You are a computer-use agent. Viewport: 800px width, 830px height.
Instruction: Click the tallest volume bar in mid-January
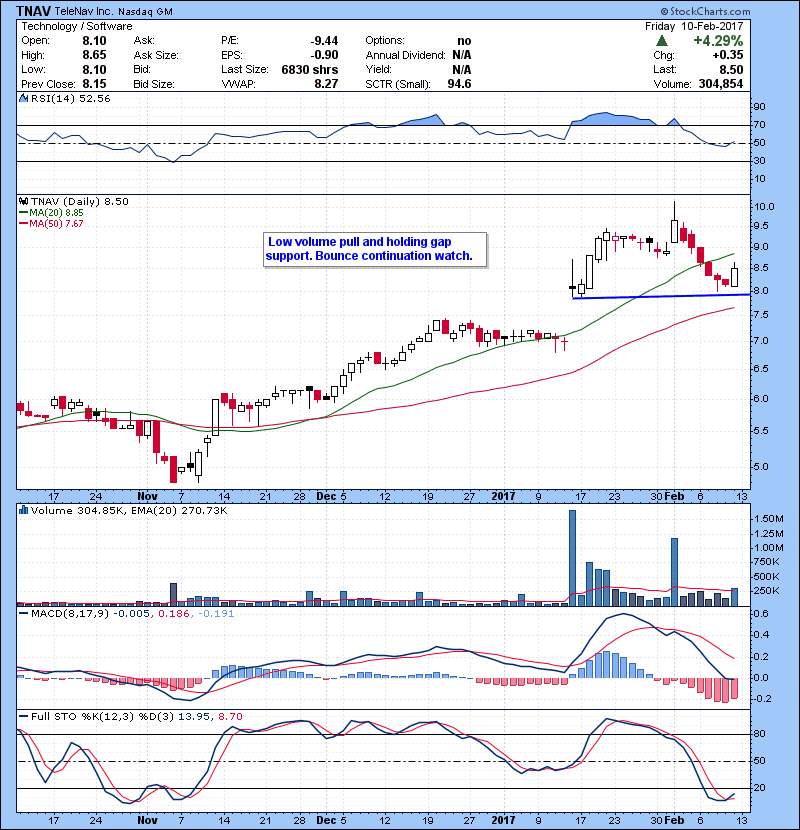[572, 558]
